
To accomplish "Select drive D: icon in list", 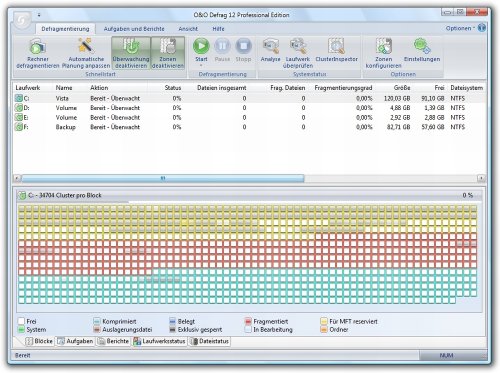I will (x=19, y=108).
